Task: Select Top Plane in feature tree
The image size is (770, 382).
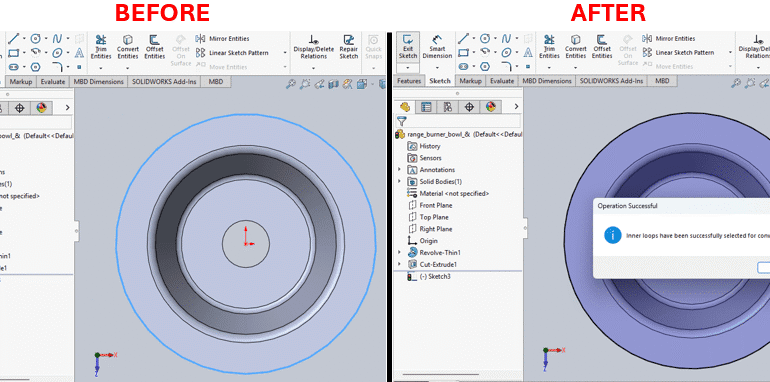Action: click(428, 217)
